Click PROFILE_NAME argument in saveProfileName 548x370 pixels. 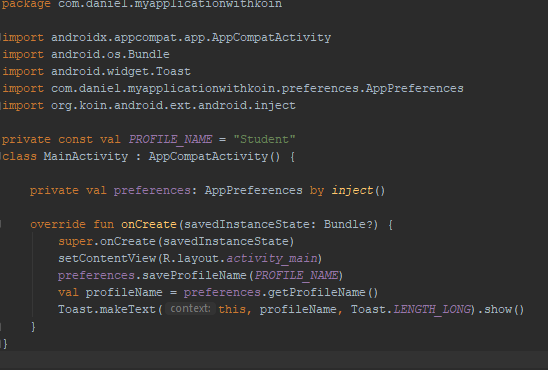[x=296, y=275]
